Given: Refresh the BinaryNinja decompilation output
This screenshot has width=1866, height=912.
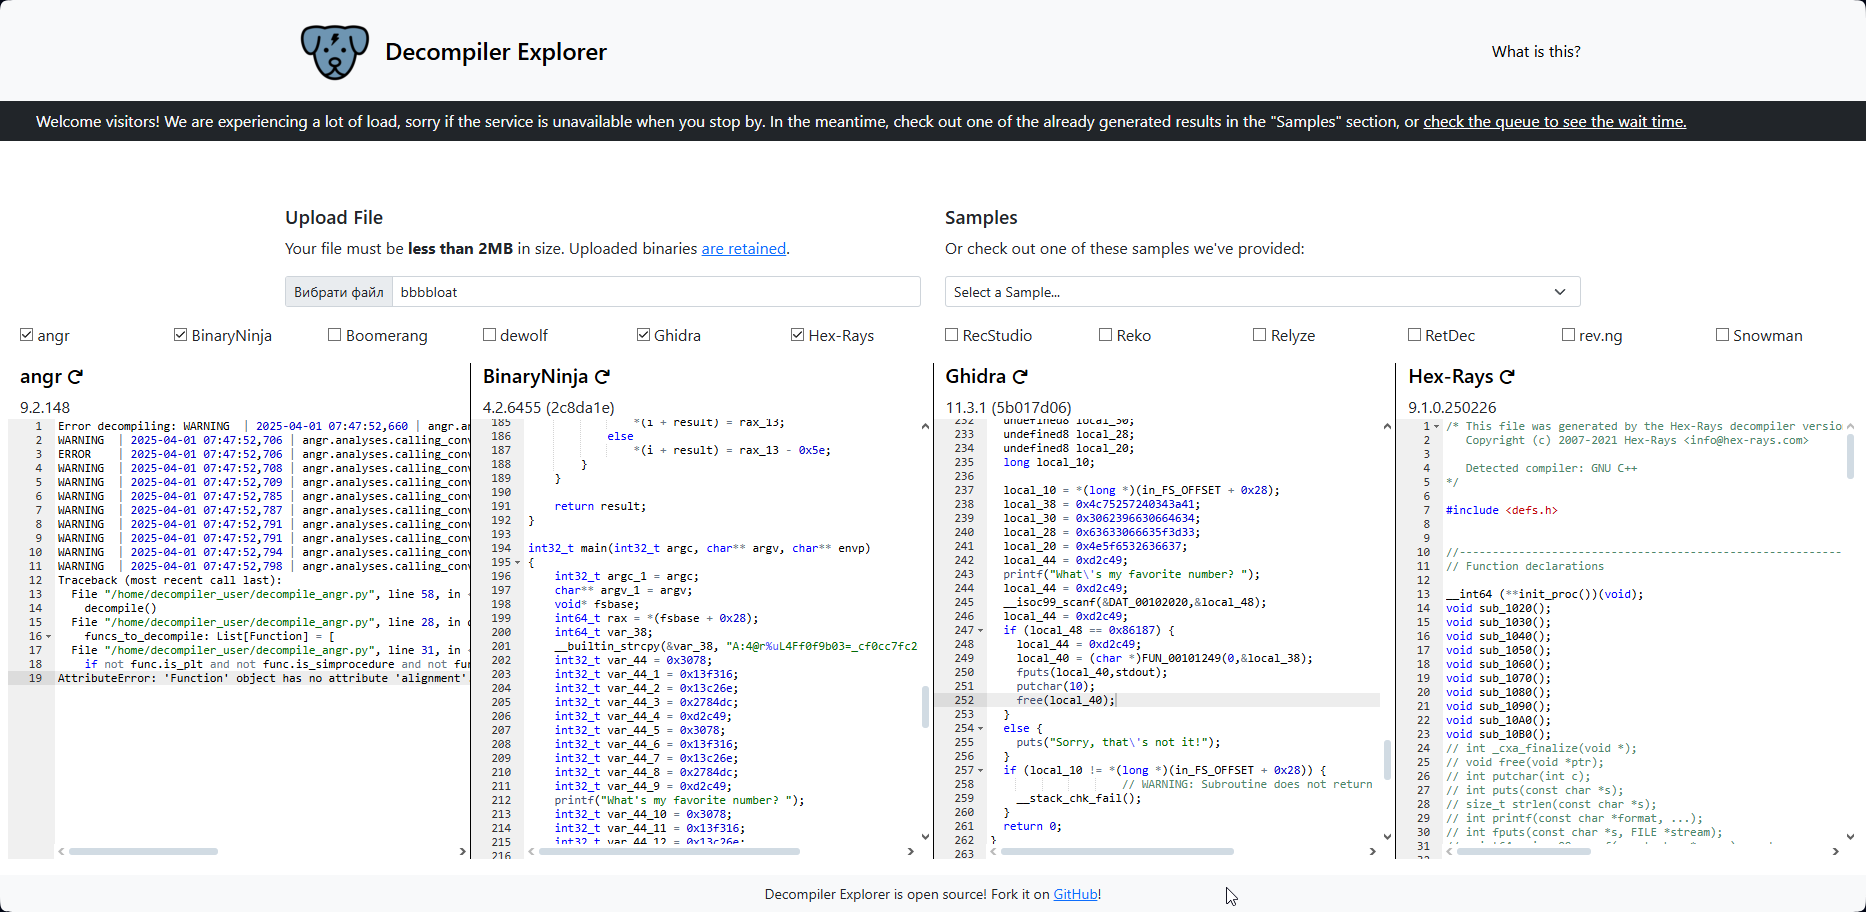Looking at the screenshot, I should pyautogui.click(x=602, y=377).
